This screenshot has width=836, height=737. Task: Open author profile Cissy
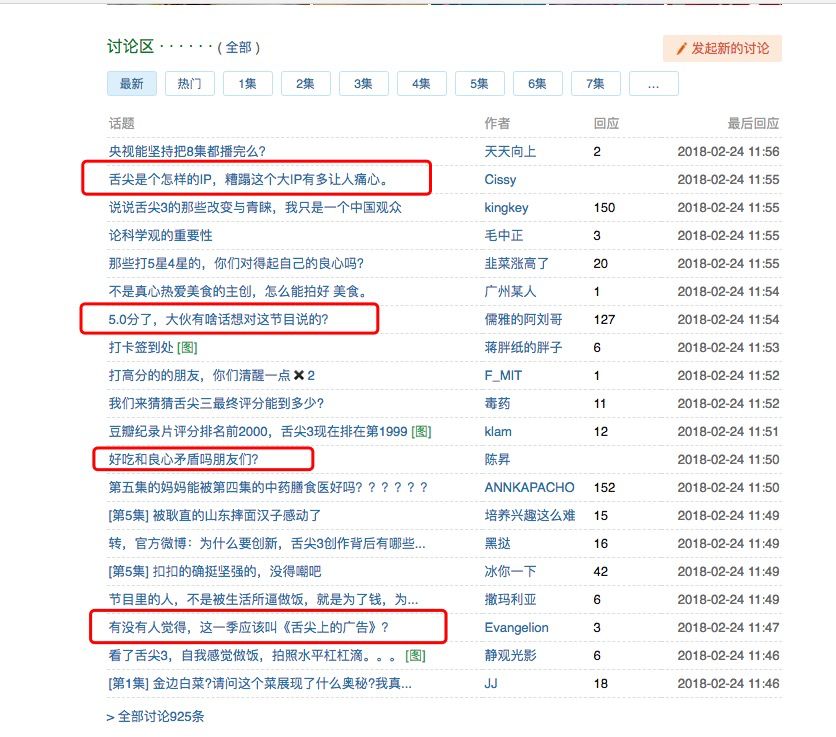[500, 179]
